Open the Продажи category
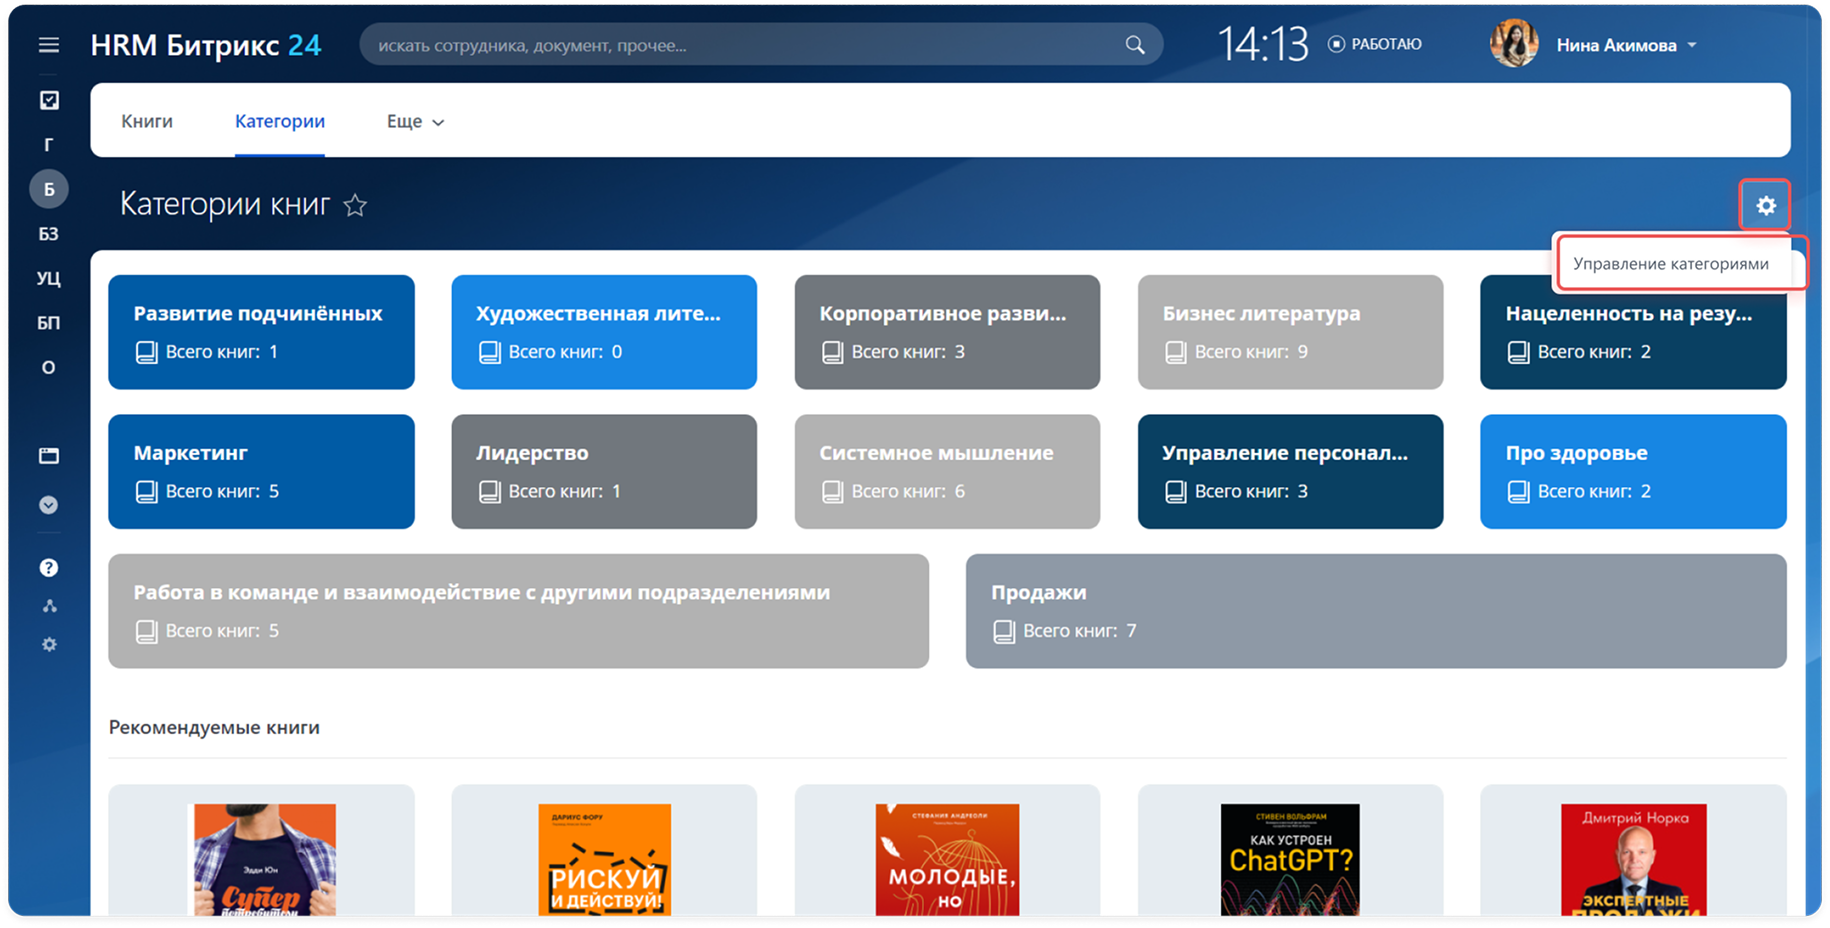 pos(1376,611)
